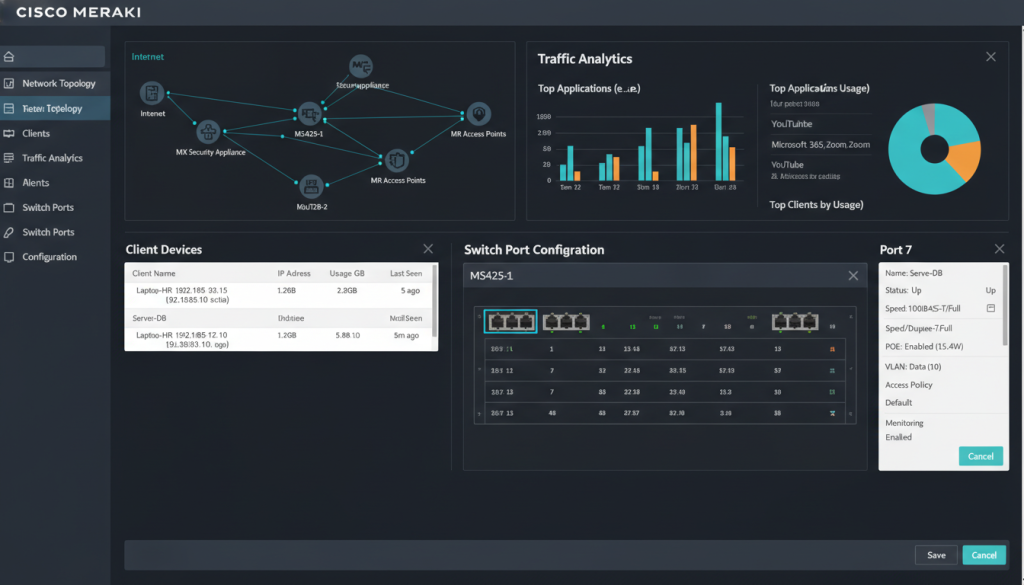Open the Alents sidebar item

[x=55, y=183]
